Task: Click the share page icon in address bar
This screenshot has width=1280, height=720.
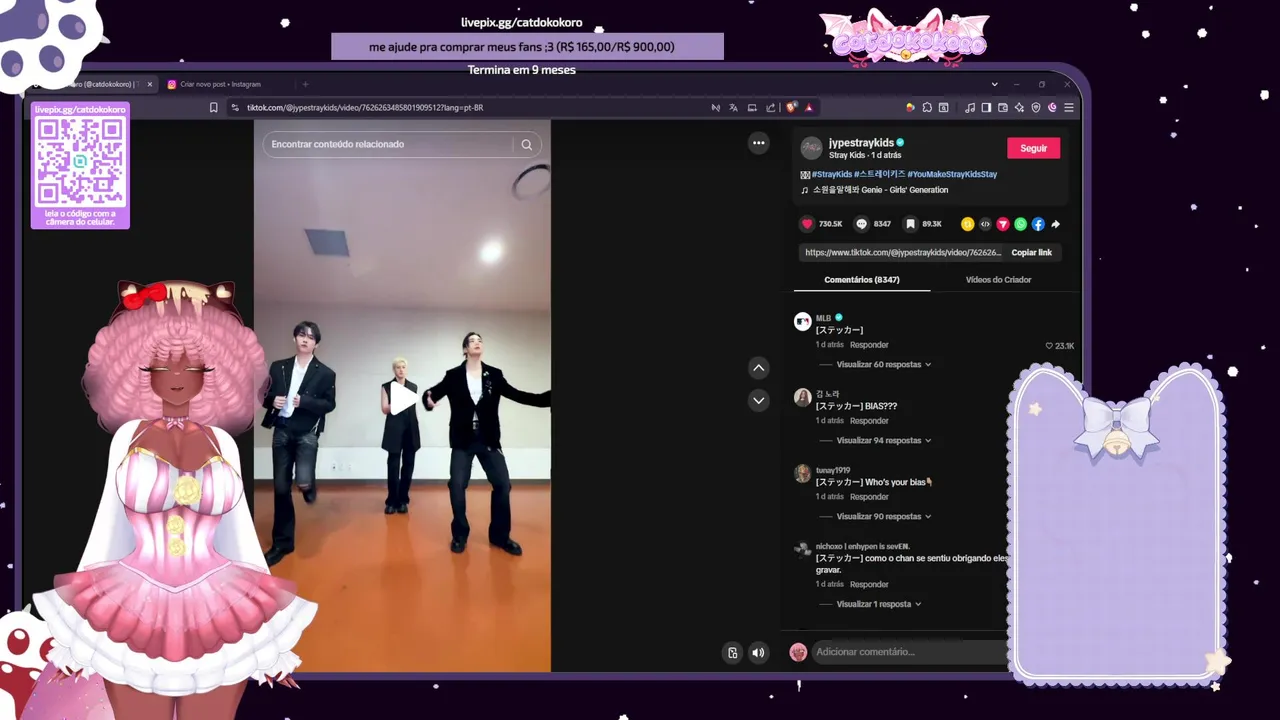Action: (771, 107)
